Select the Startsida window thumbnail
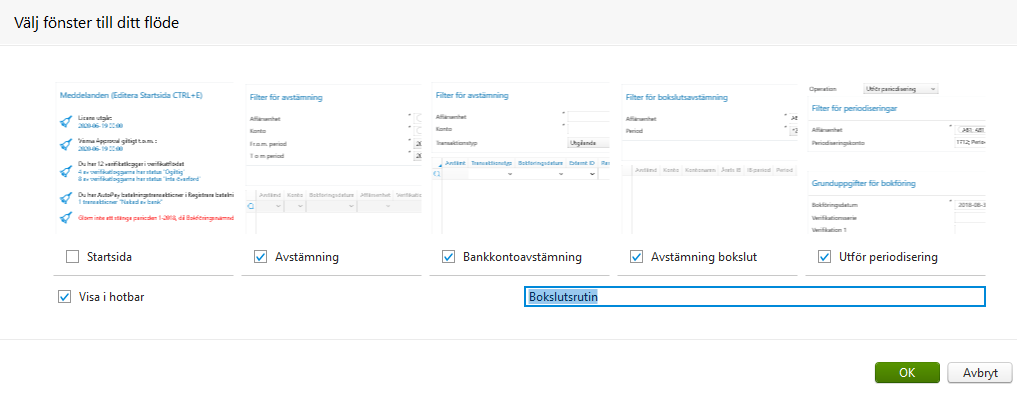This screenshot has width=1017, height=396. (144, 157)
